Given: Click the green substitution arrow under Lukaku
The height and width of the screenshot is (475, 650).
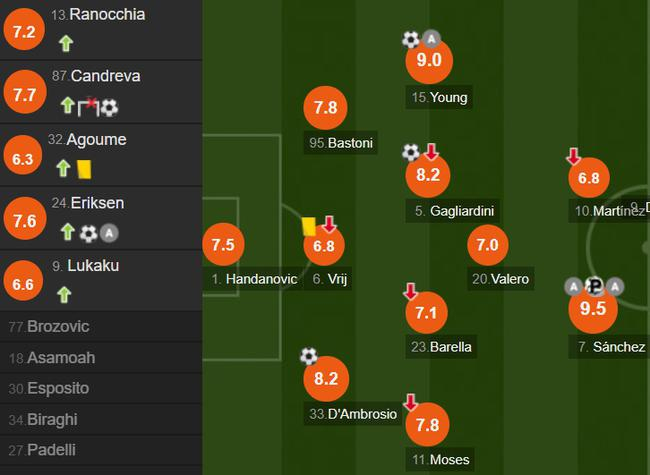Looking at the screenshot, I should pos(66,294).
